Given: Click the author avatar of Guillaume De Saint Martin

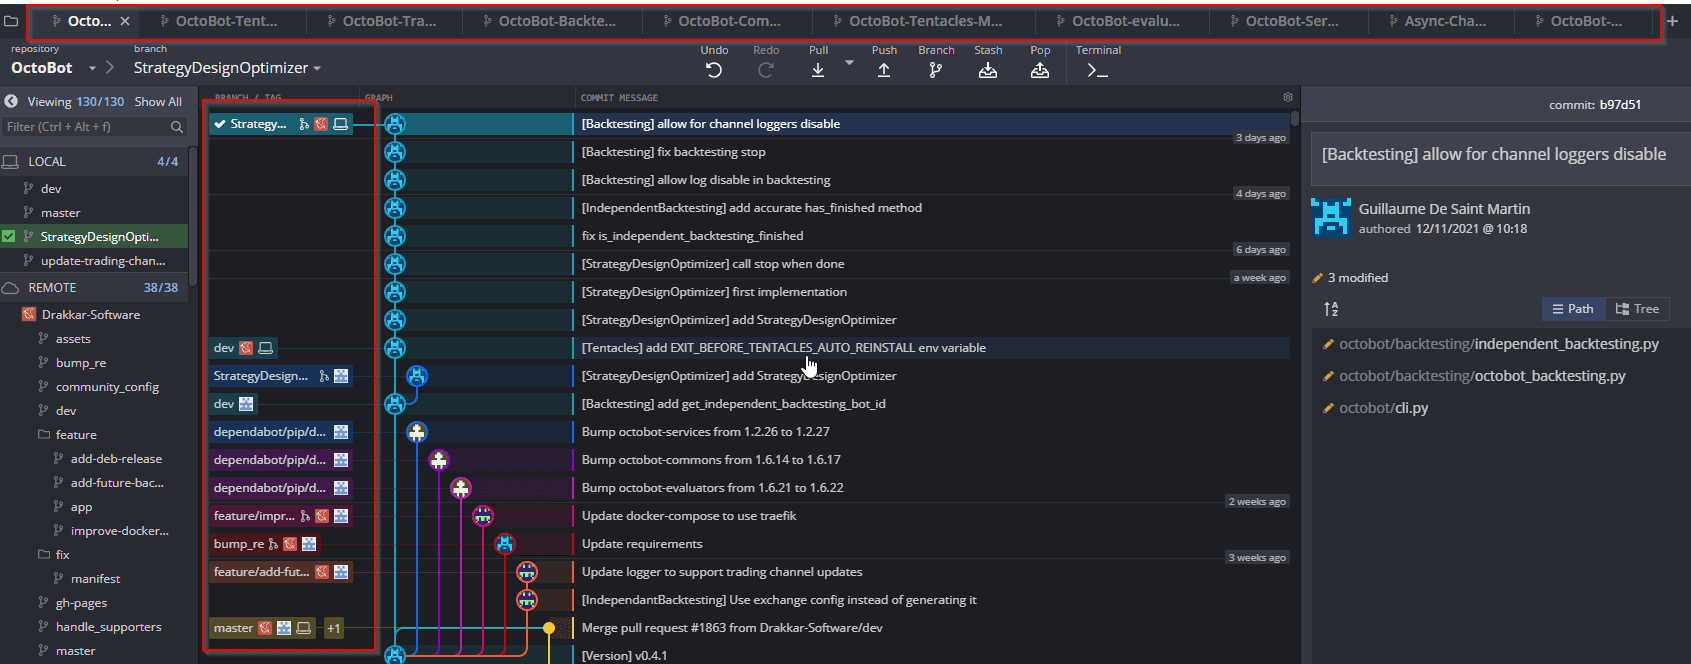Looking at the screenshot, I should tap(1331, 217).
